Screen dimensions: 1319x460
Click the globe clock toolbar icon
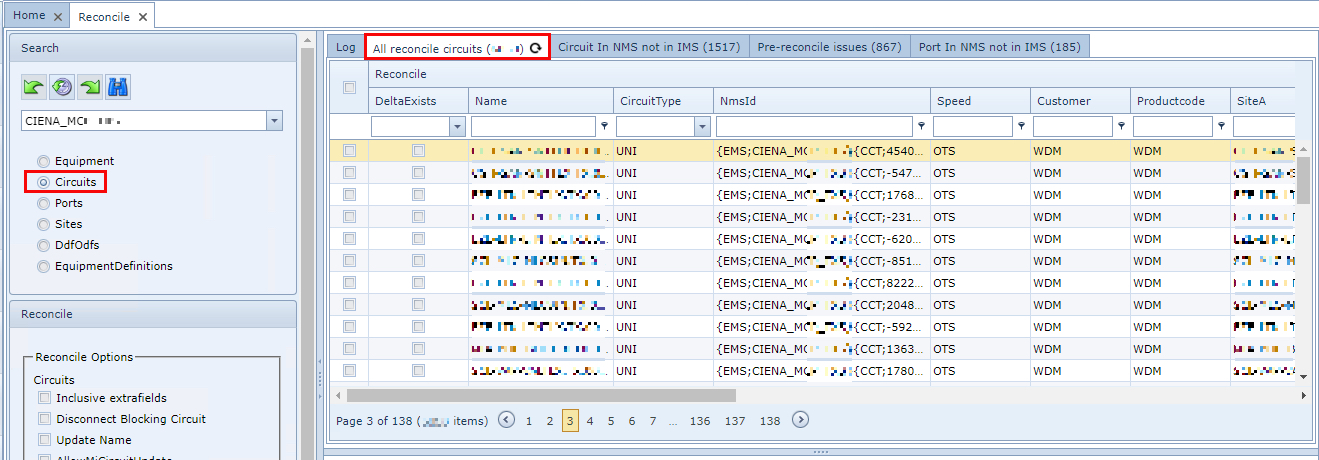pos(63,88)
